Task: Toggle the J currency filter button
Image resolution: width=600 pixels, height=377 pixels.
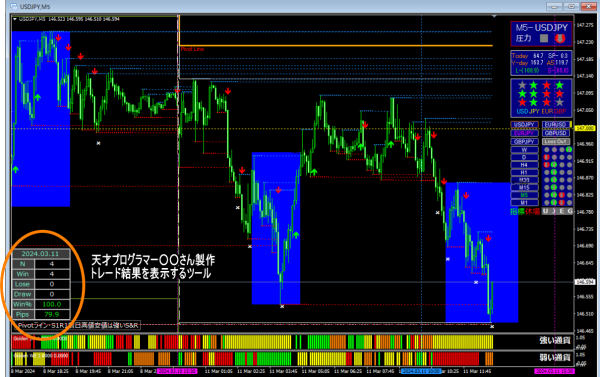Action: [x=554, y=211]
